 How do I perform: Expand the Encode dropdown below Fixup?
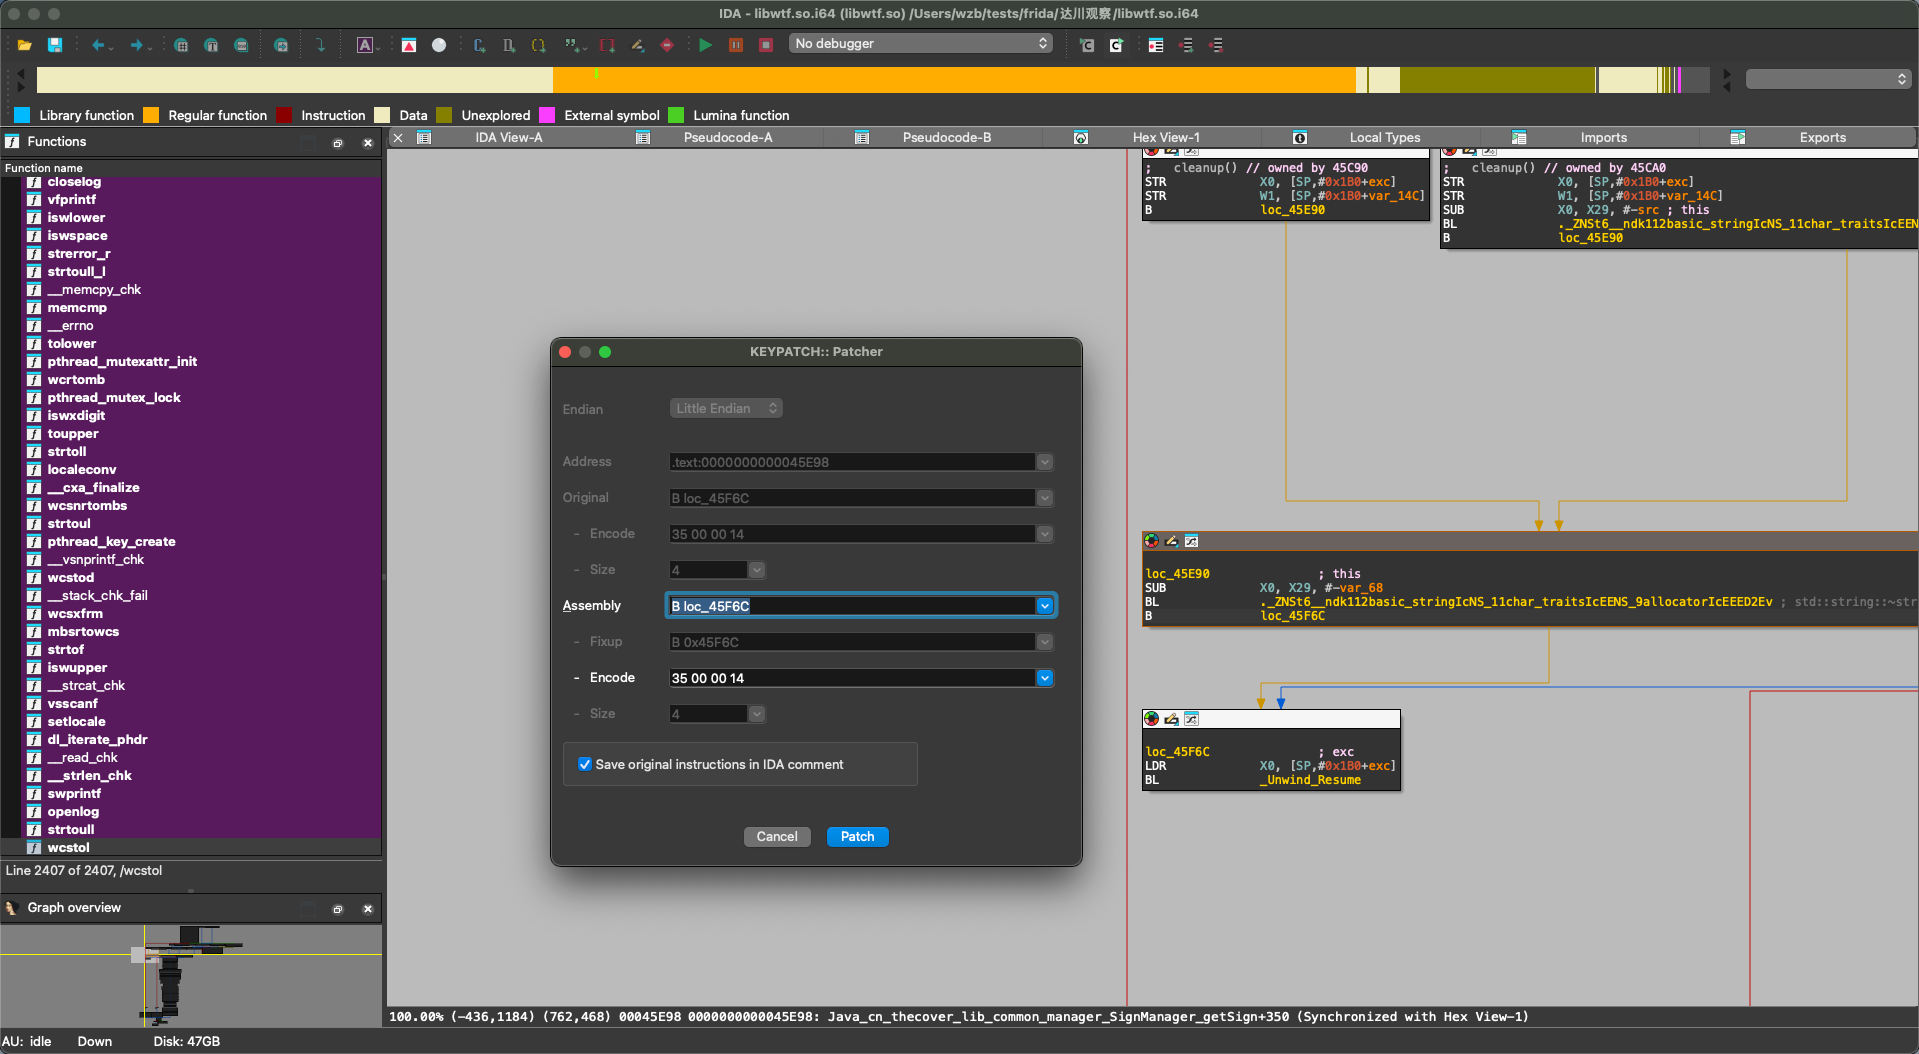1045,678
